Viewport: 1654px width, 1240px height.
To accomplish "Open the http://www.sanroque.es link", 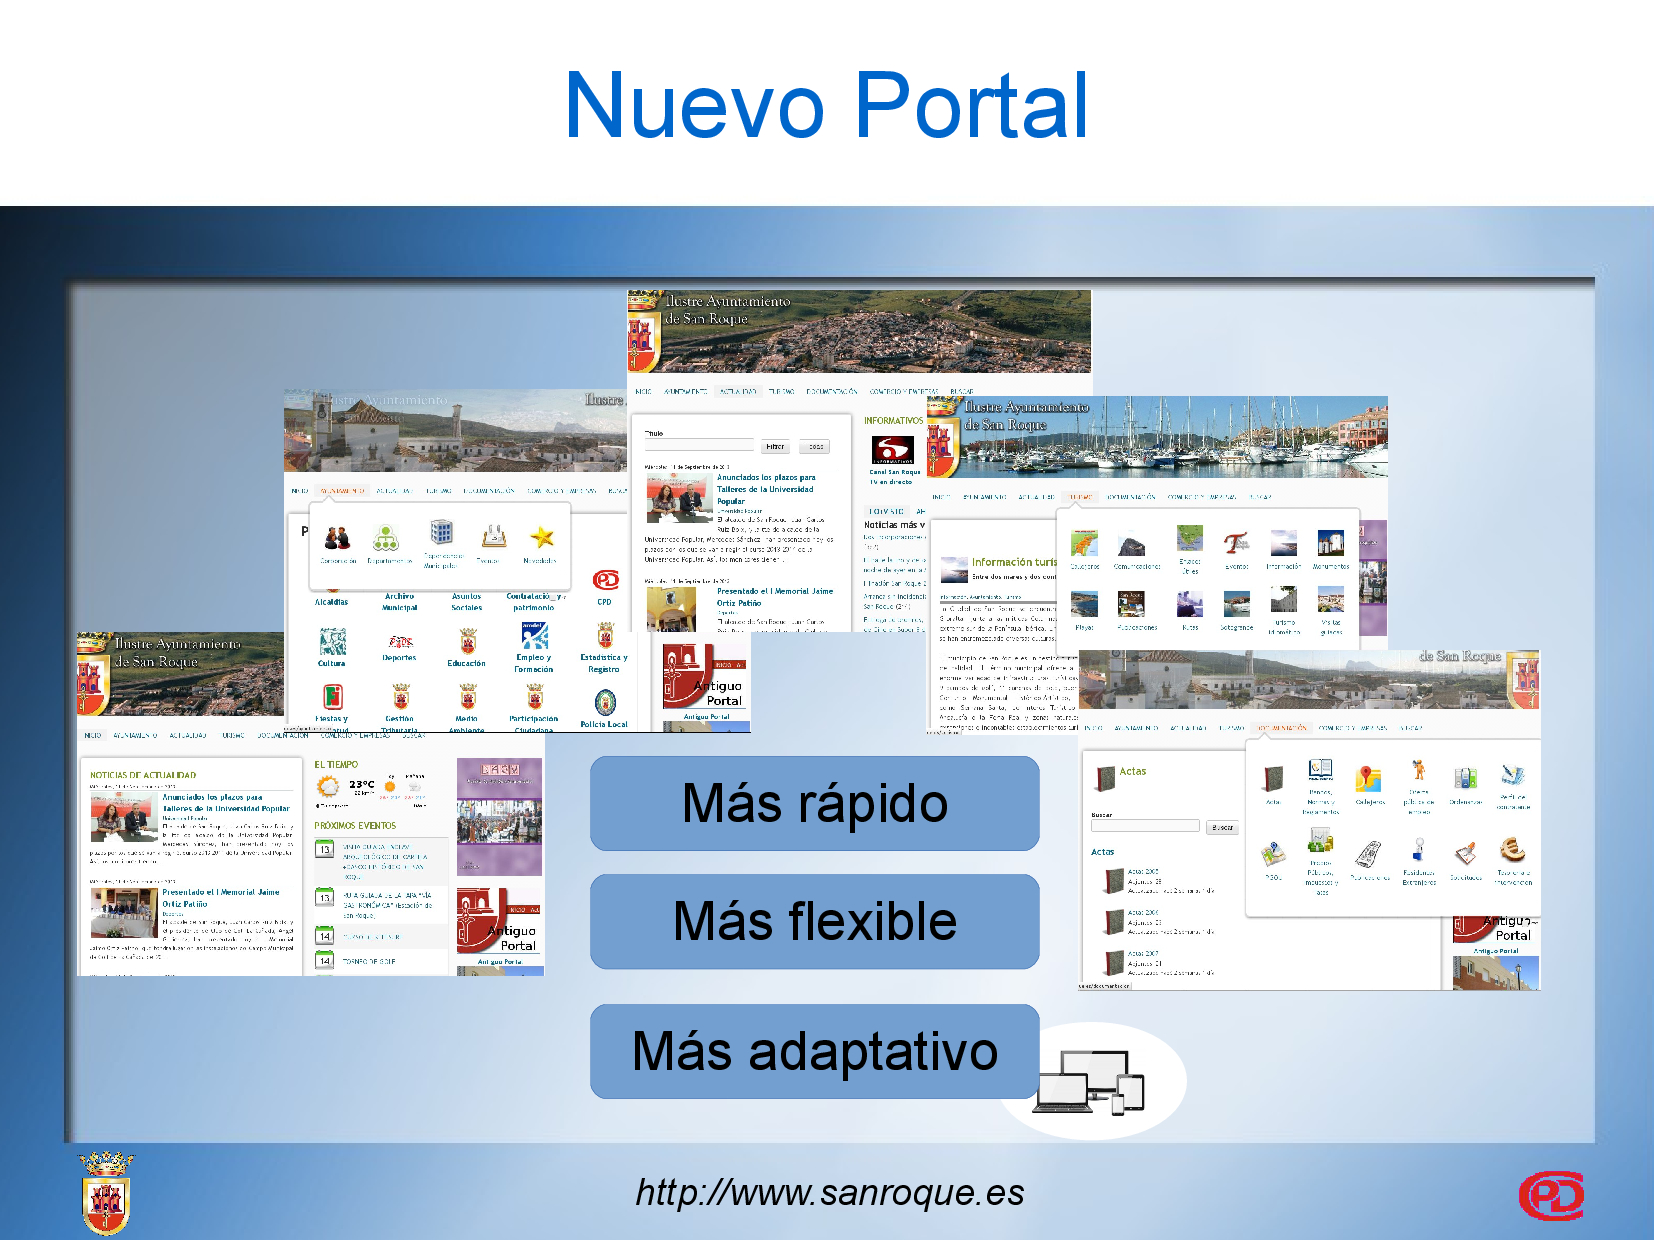I will (830, 1193).
